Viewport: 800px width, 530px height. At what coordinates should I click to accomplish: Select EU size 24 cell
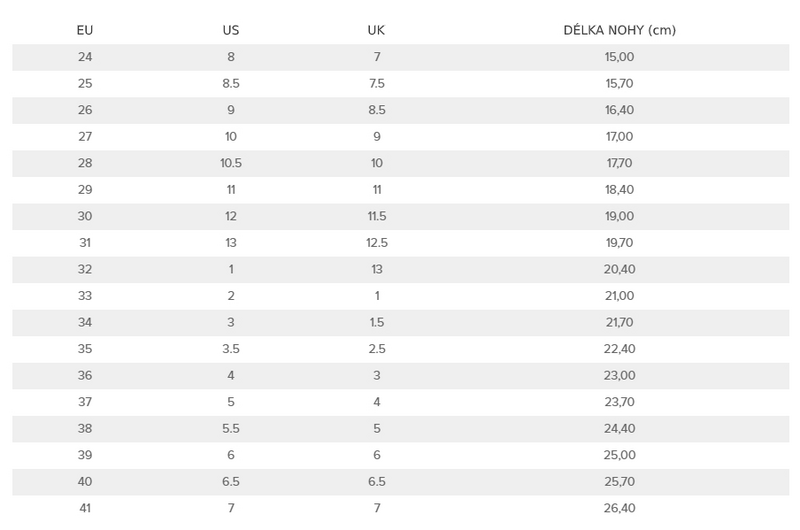[x=85, y=57]
